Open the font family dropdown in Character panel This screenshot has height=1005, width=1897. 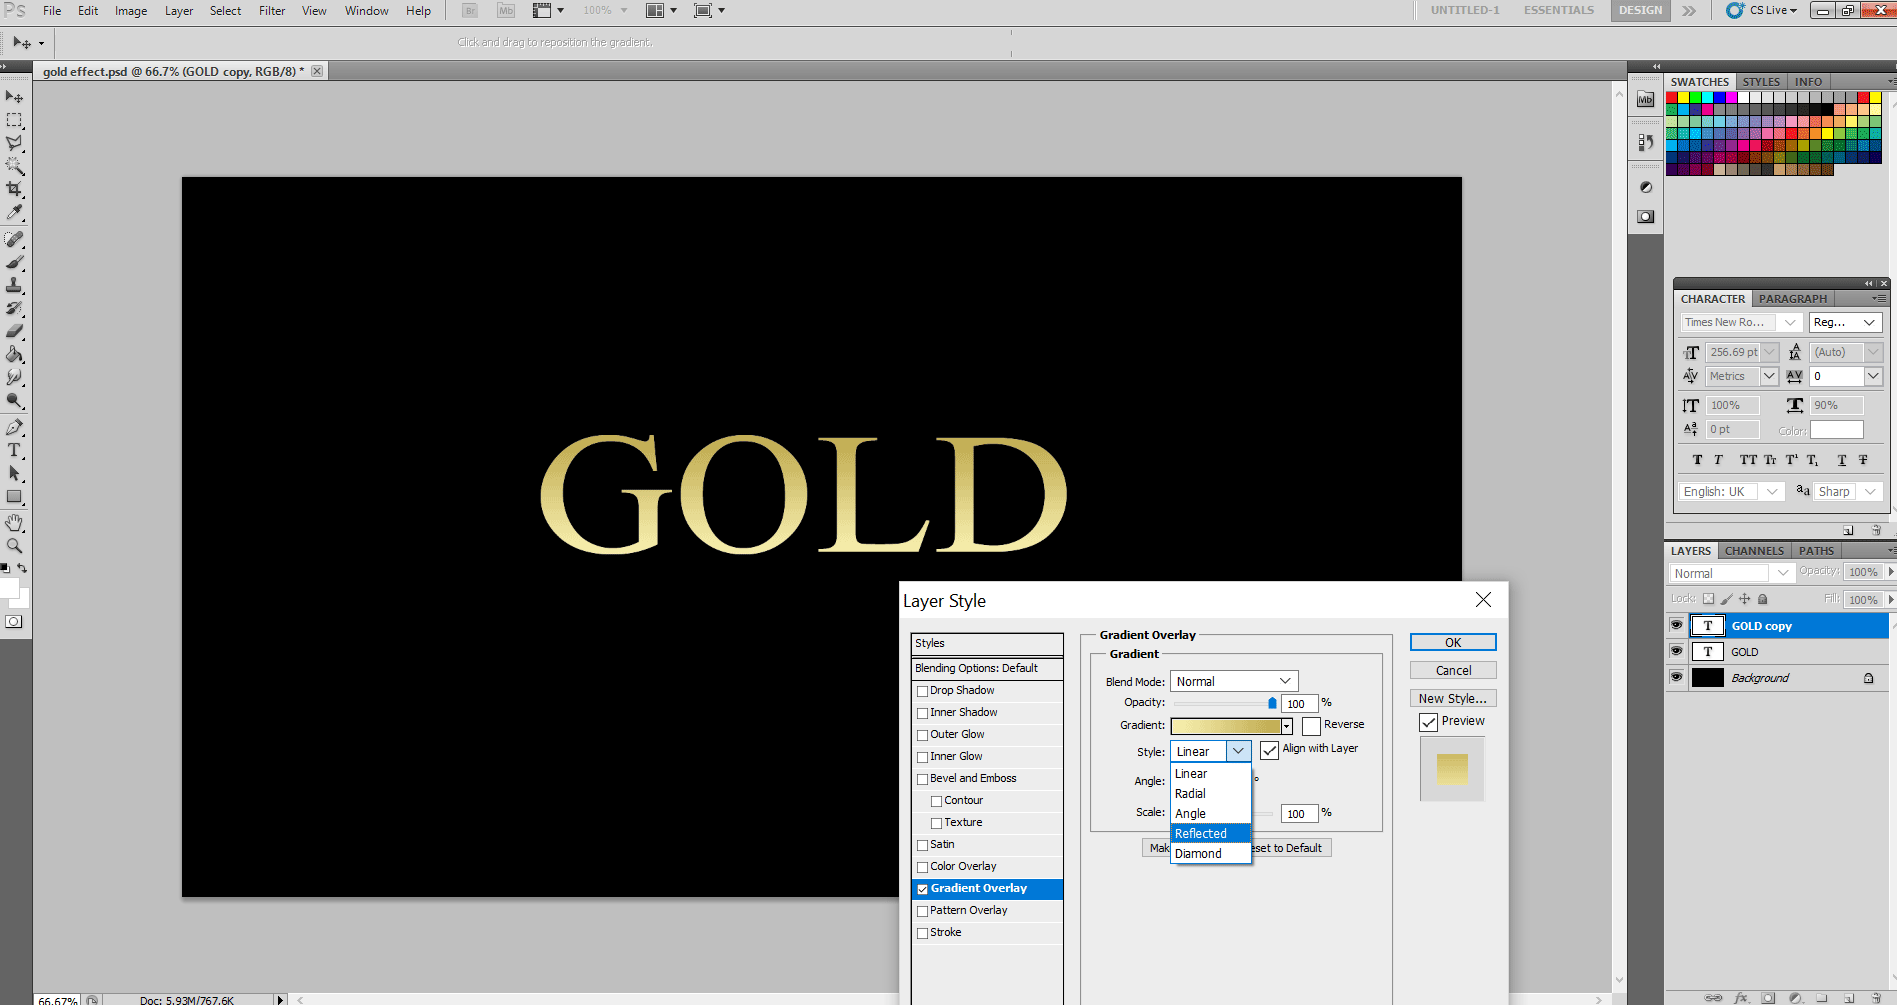1789,322
